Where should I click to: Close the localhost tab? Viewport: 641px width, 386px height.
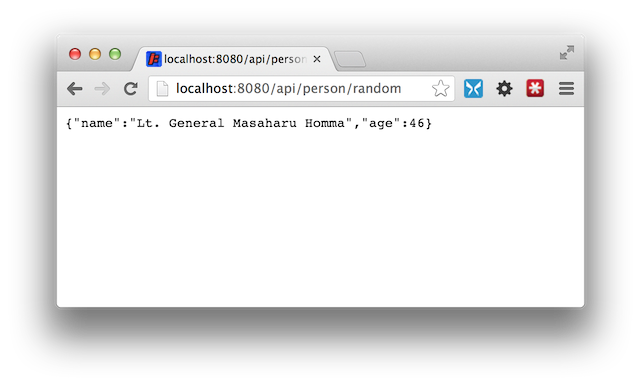pyautogui.click(x=317, y=59)
